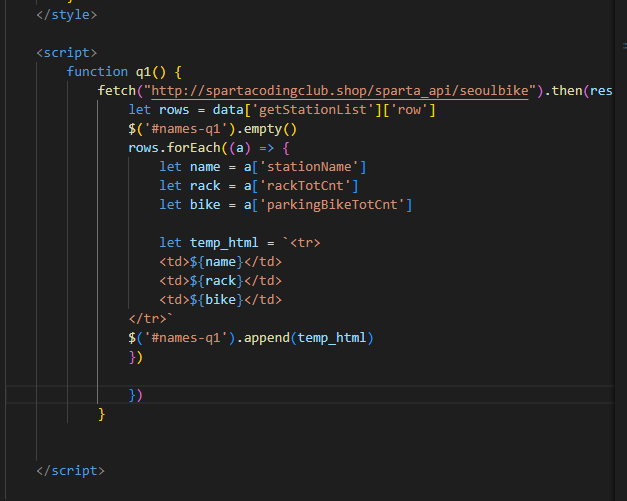Screen dimensions: 627x501
Task: Place cursor on 'function q1()' declaration
Action: [x=124, y=72]
